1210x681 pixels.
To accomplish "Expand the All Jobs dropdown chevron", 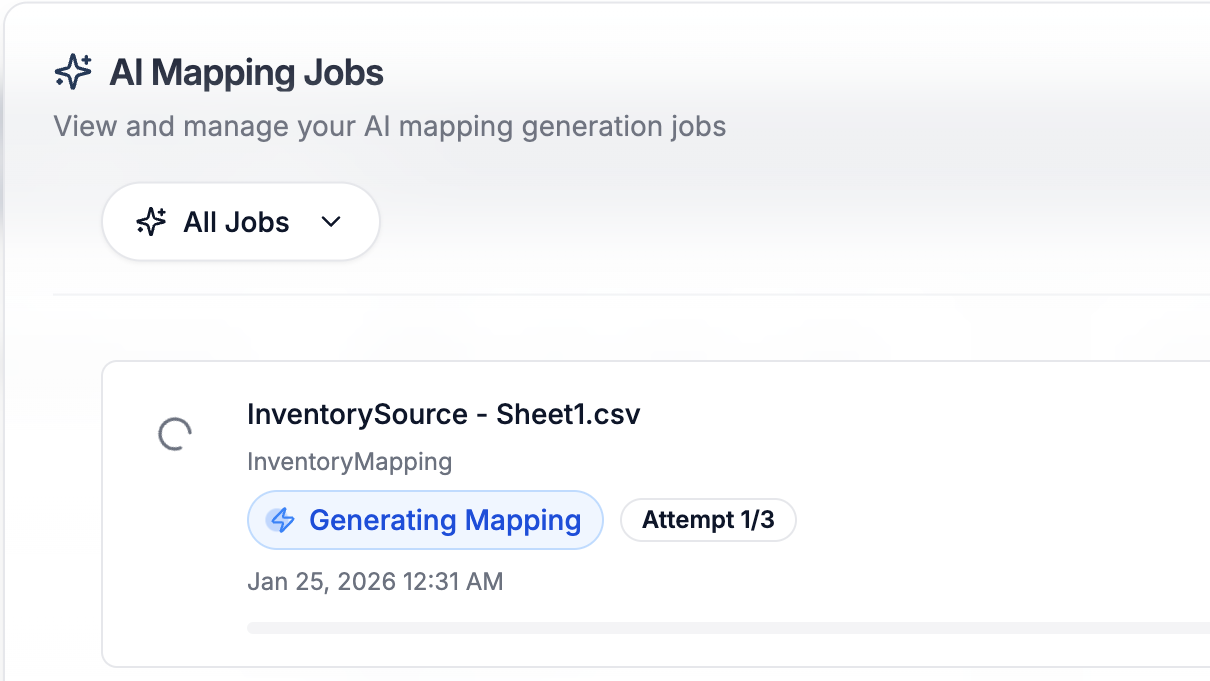I will point(331,222).
